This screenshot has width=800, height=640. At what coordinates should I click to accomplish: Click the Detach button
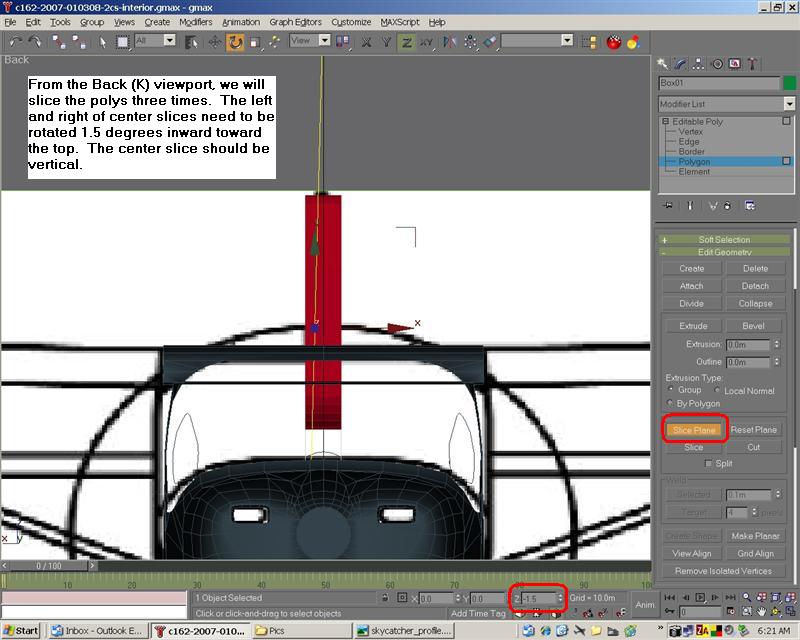pyautogui.click(x=755, y=286)
